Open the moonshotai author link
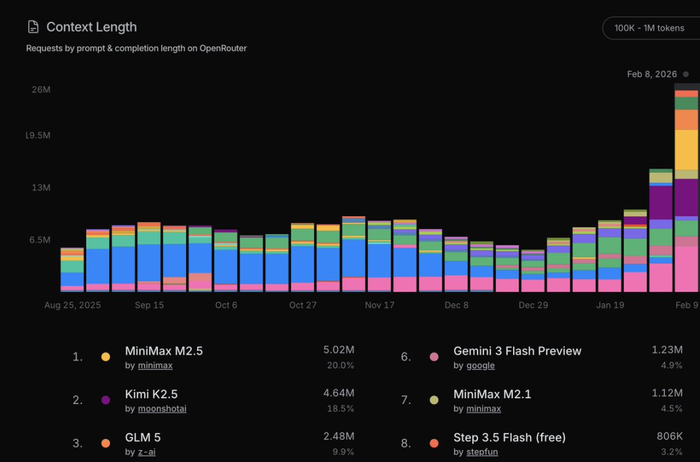 pyautogui.click(x=162, y=409)
